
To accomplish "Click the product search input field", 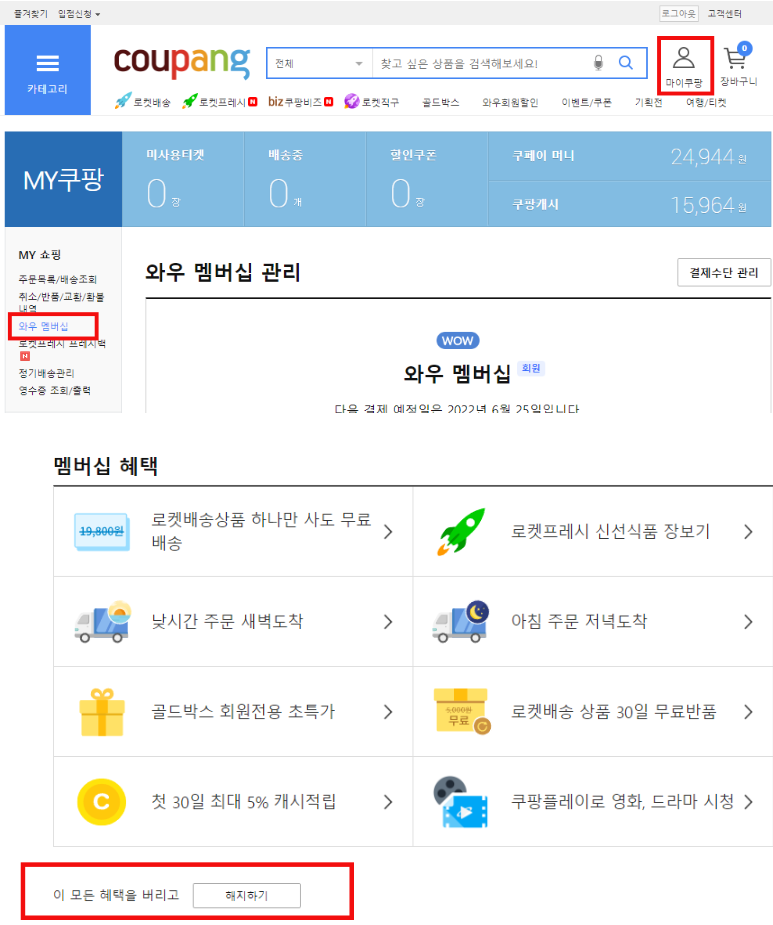I will (x=481, y=63).
